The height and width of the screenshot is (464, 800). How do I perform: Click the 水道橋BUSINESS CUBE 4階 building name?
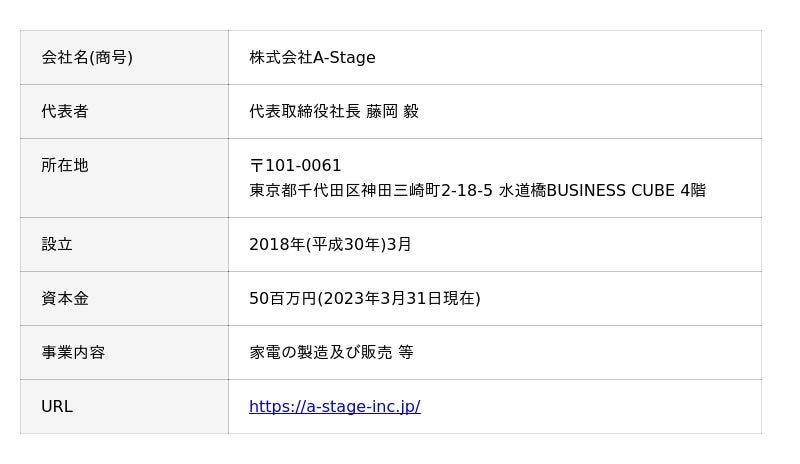[x=602, y=190]
